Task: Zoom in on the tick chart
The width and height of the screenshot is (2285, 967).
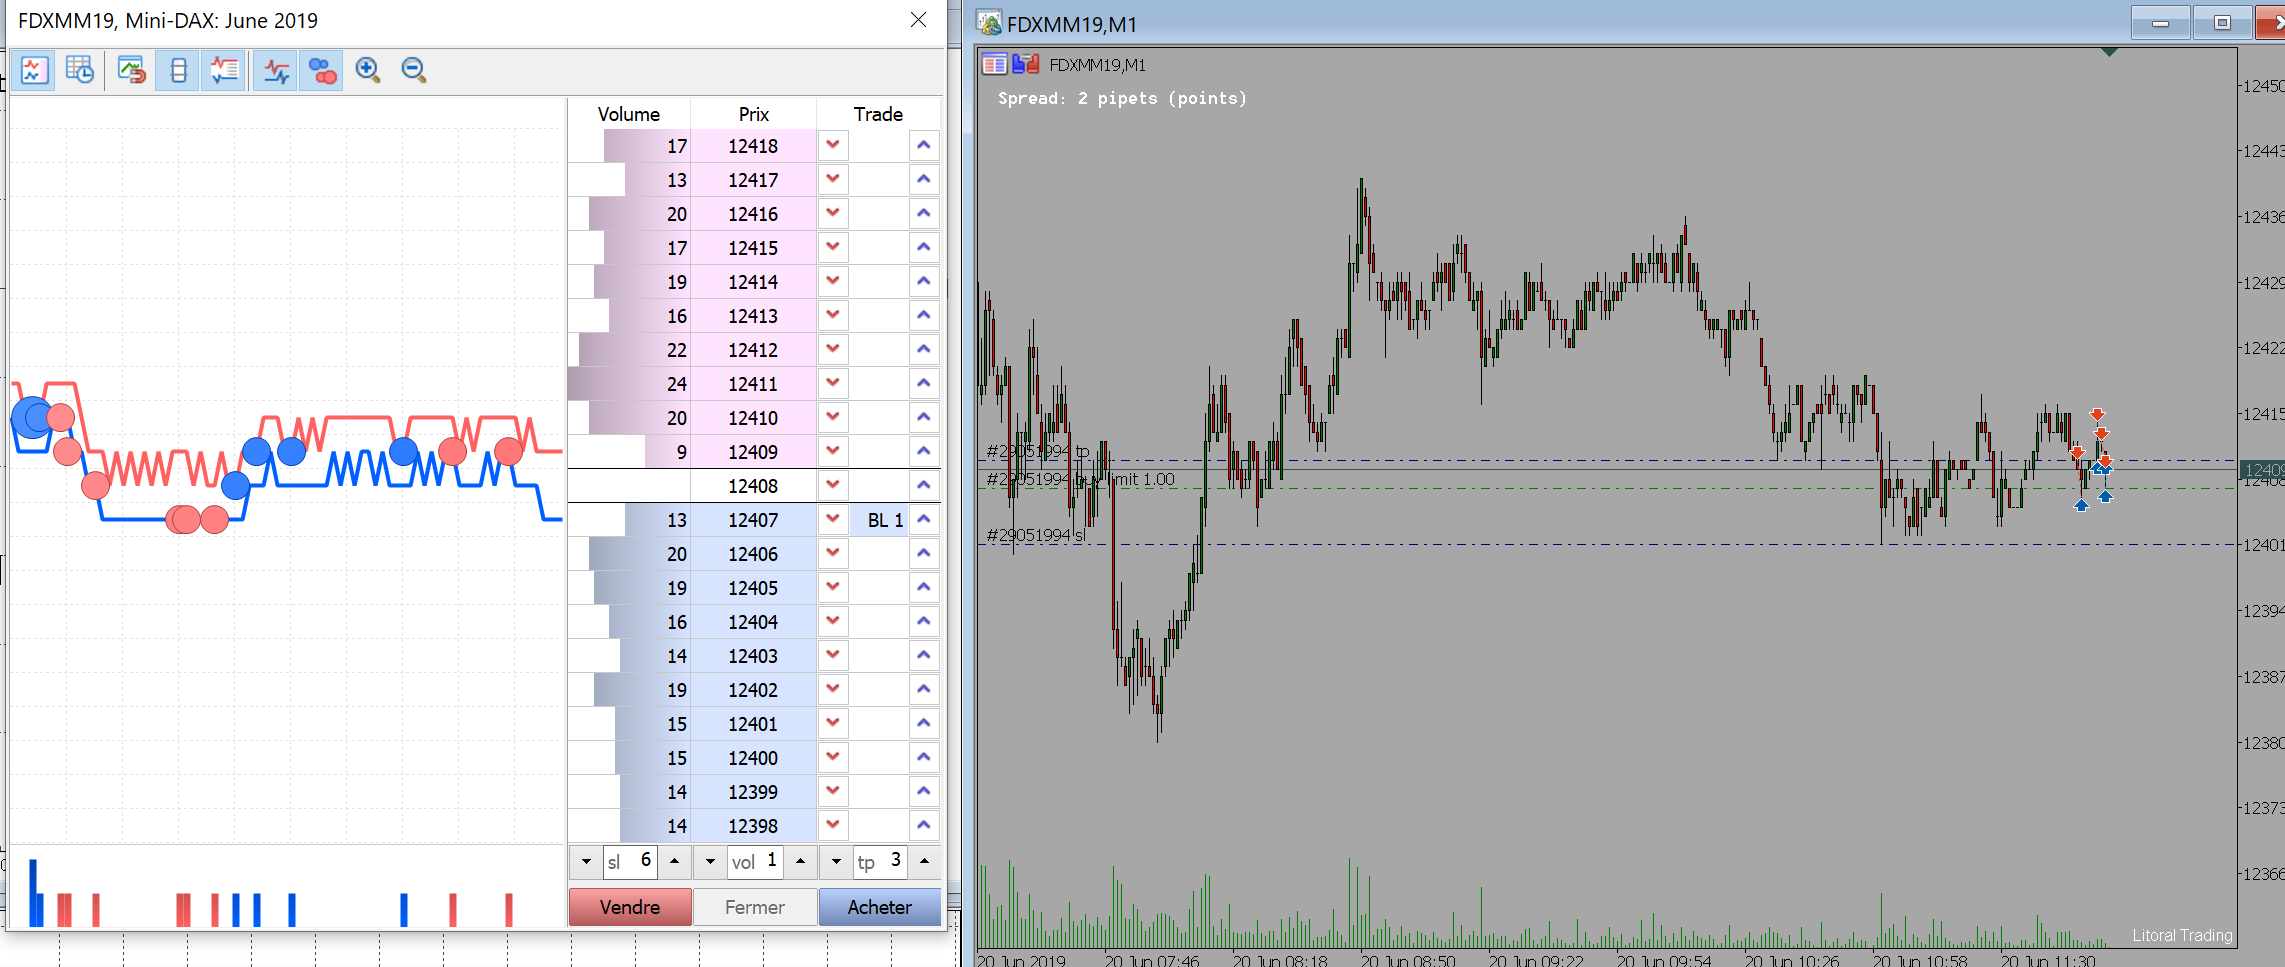Action: pos(368,71)
